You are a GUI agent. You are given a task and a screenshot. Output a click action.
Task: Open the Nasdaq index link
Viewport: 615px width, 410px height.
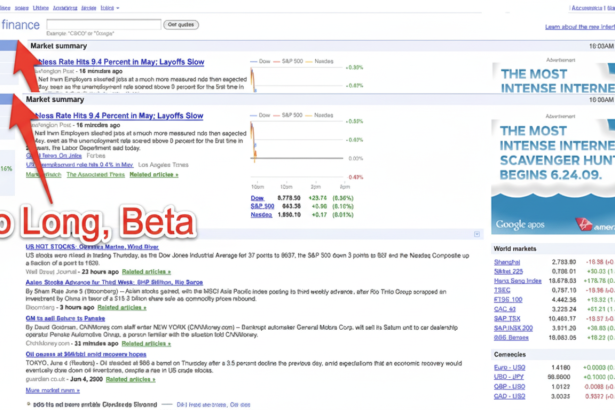coord(261,215)
